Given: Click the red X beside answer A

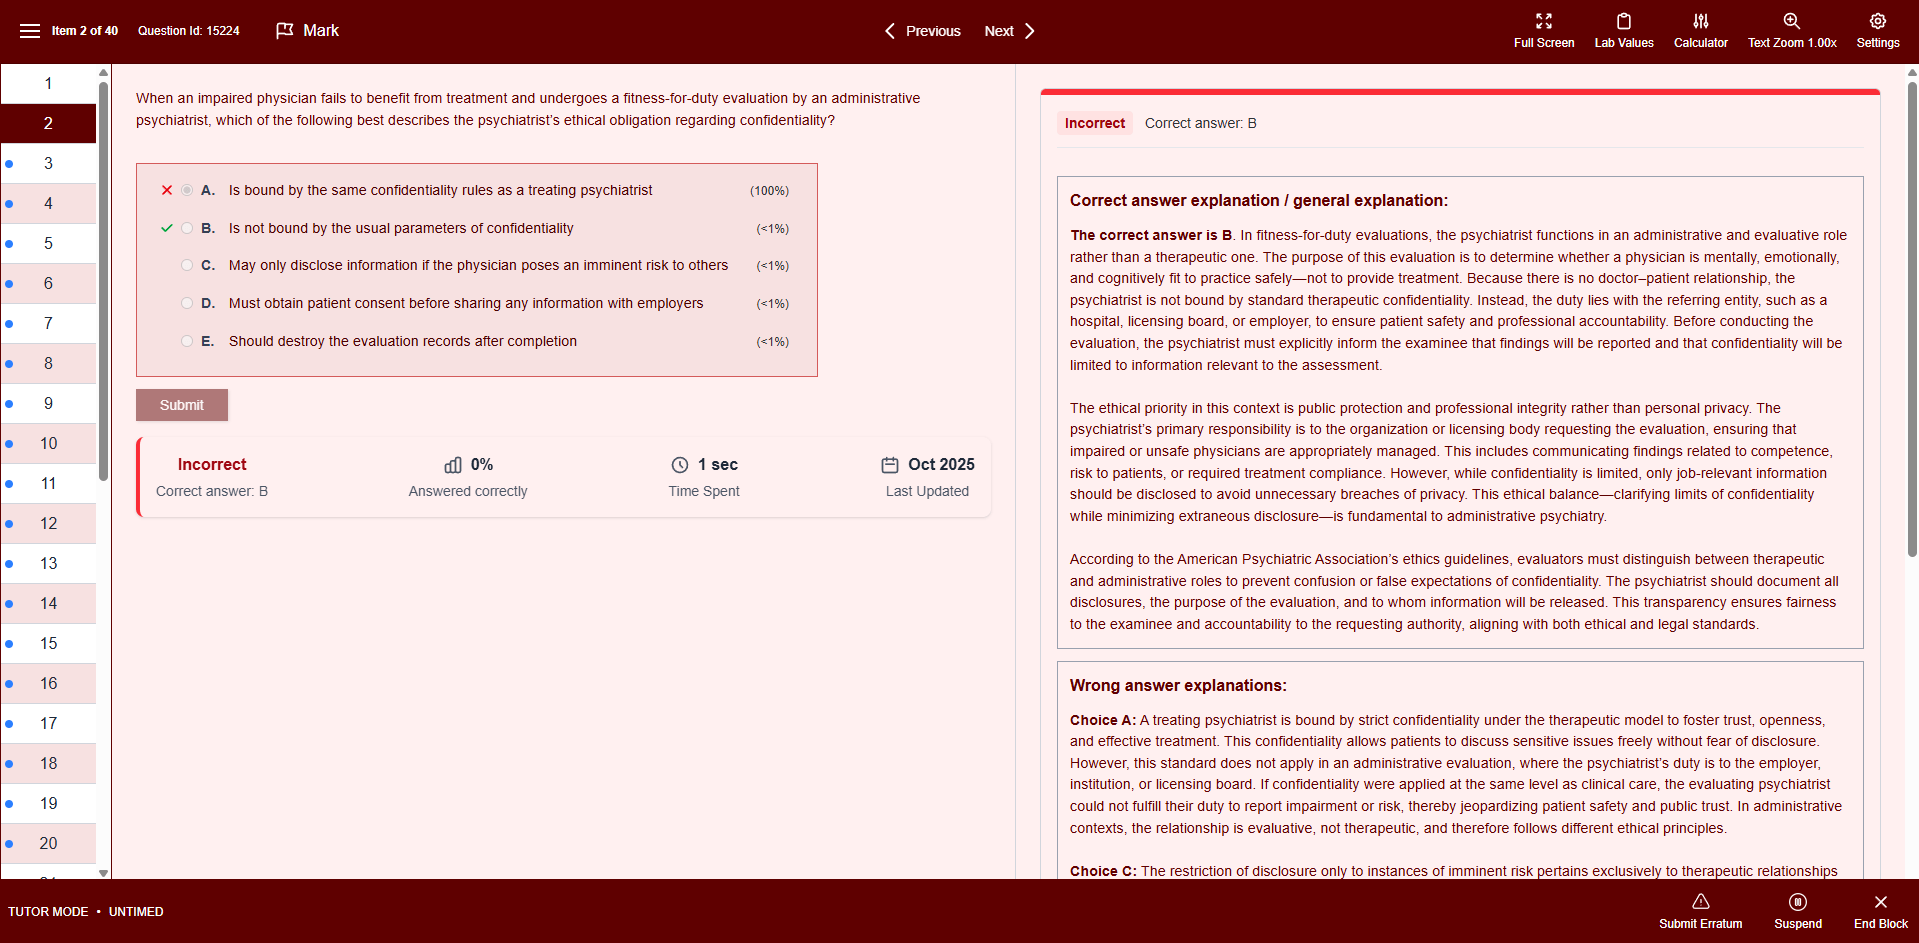Looking at the screenshot, I should [167, 190].
